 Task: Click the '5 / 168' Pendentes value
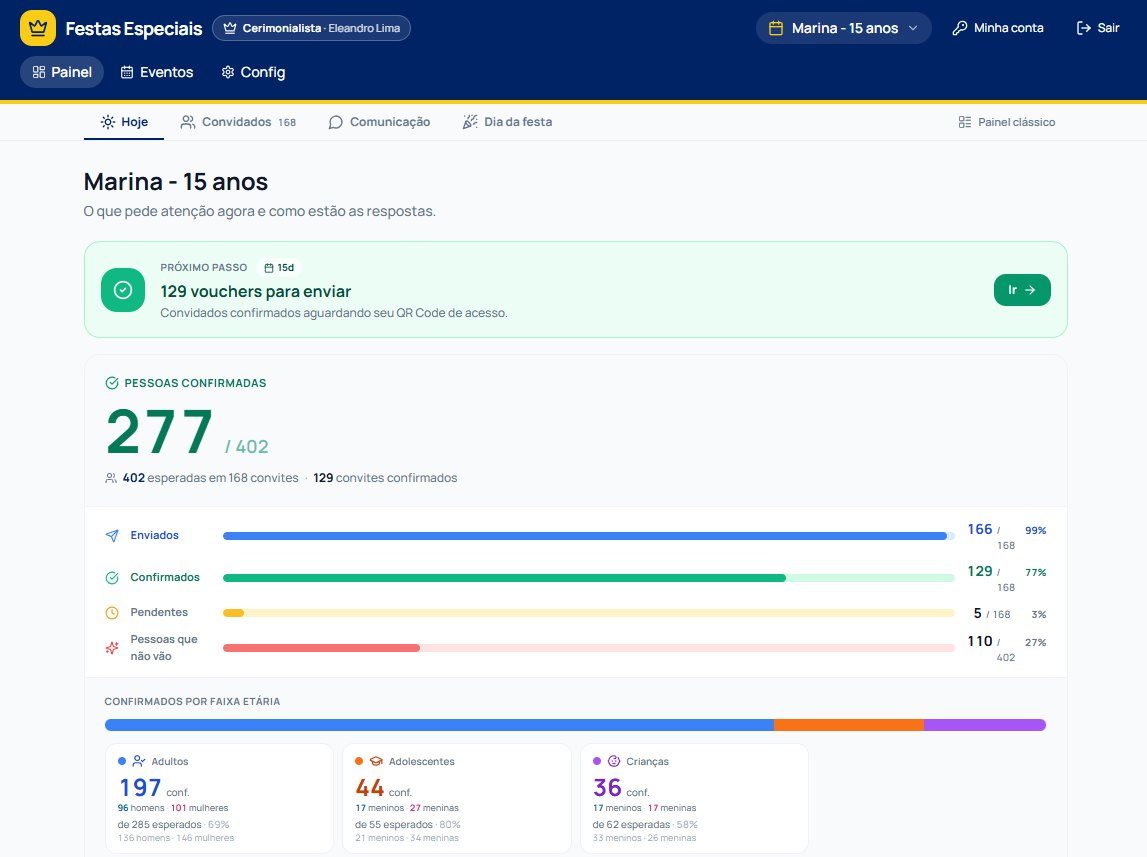tap(992, 614)
